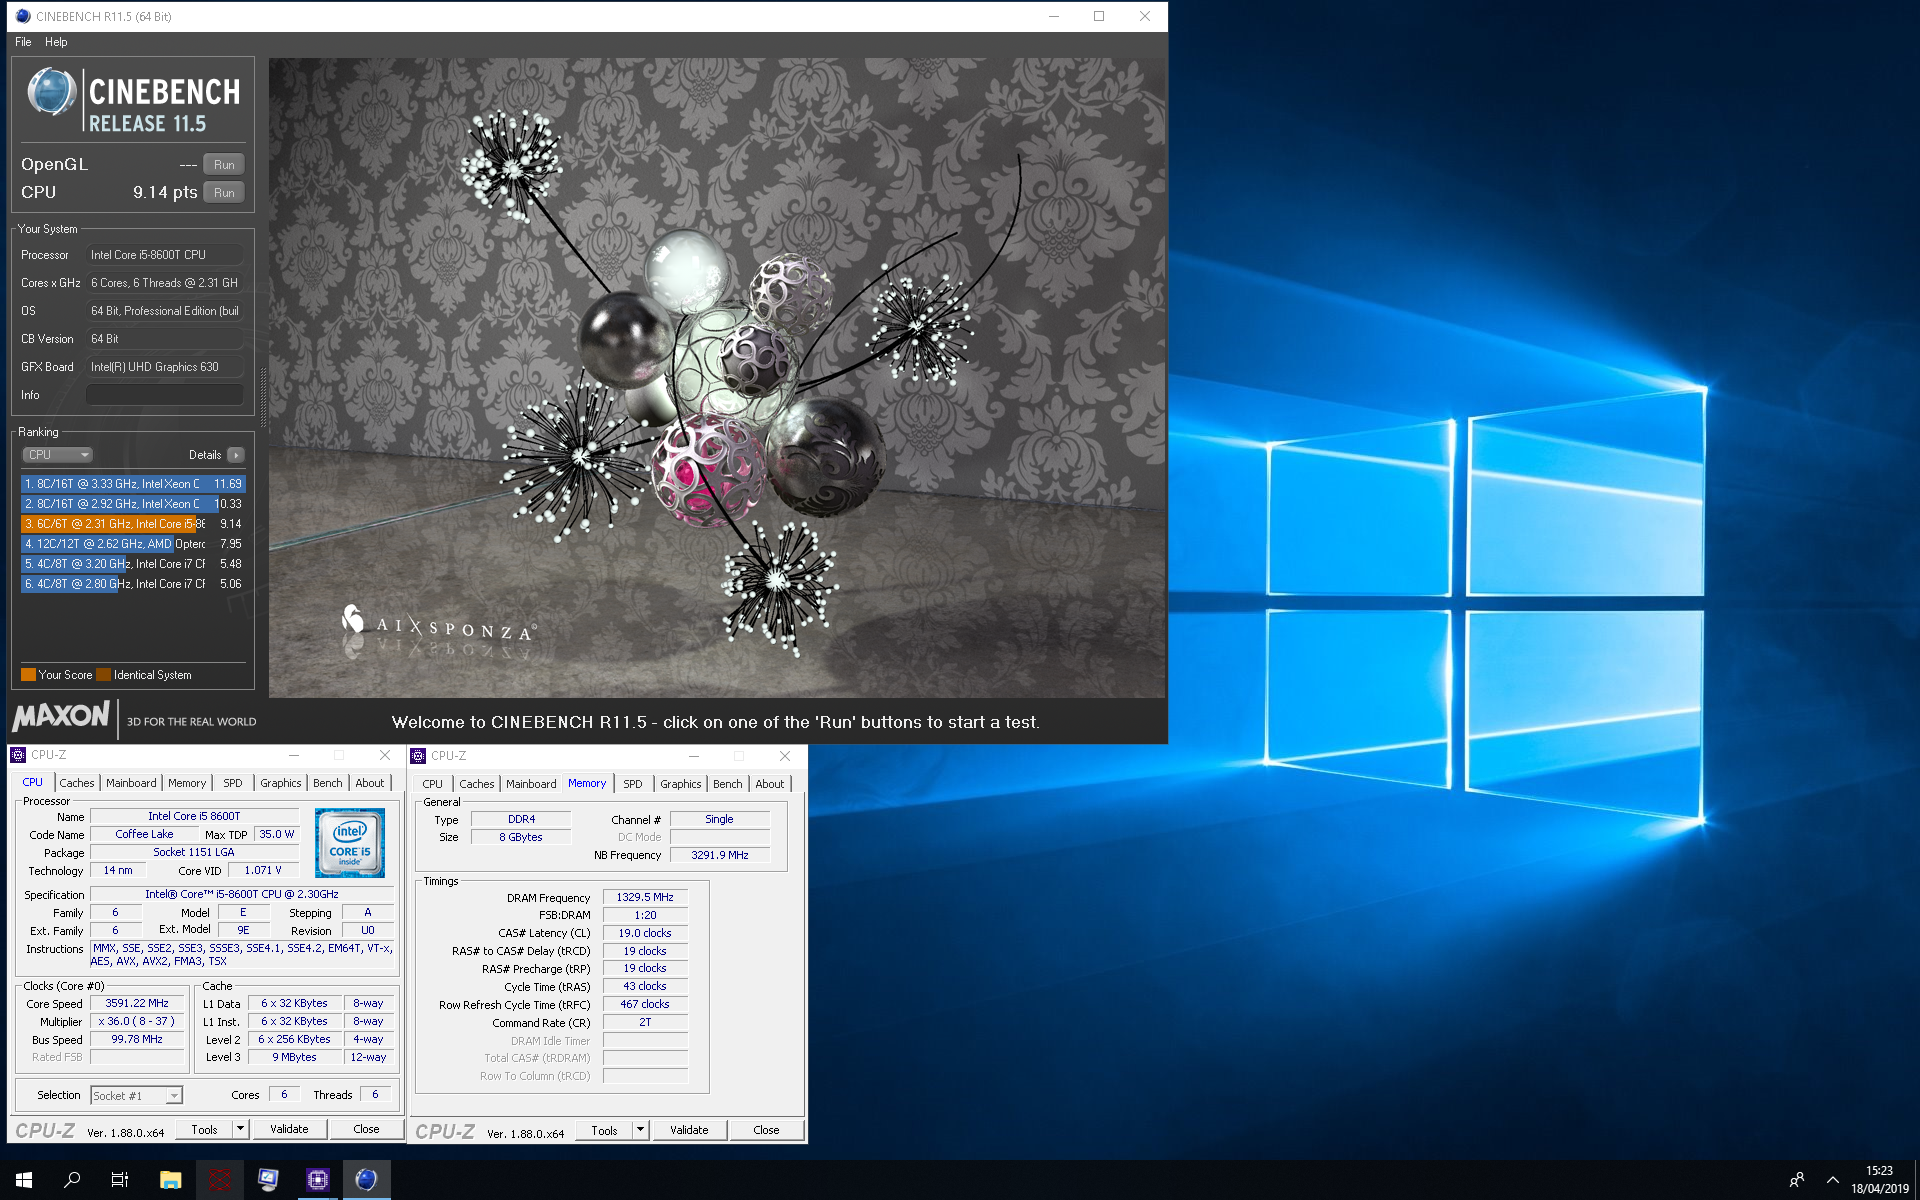Open the CPU ranking type dropdown

click(x=57, y=455)
